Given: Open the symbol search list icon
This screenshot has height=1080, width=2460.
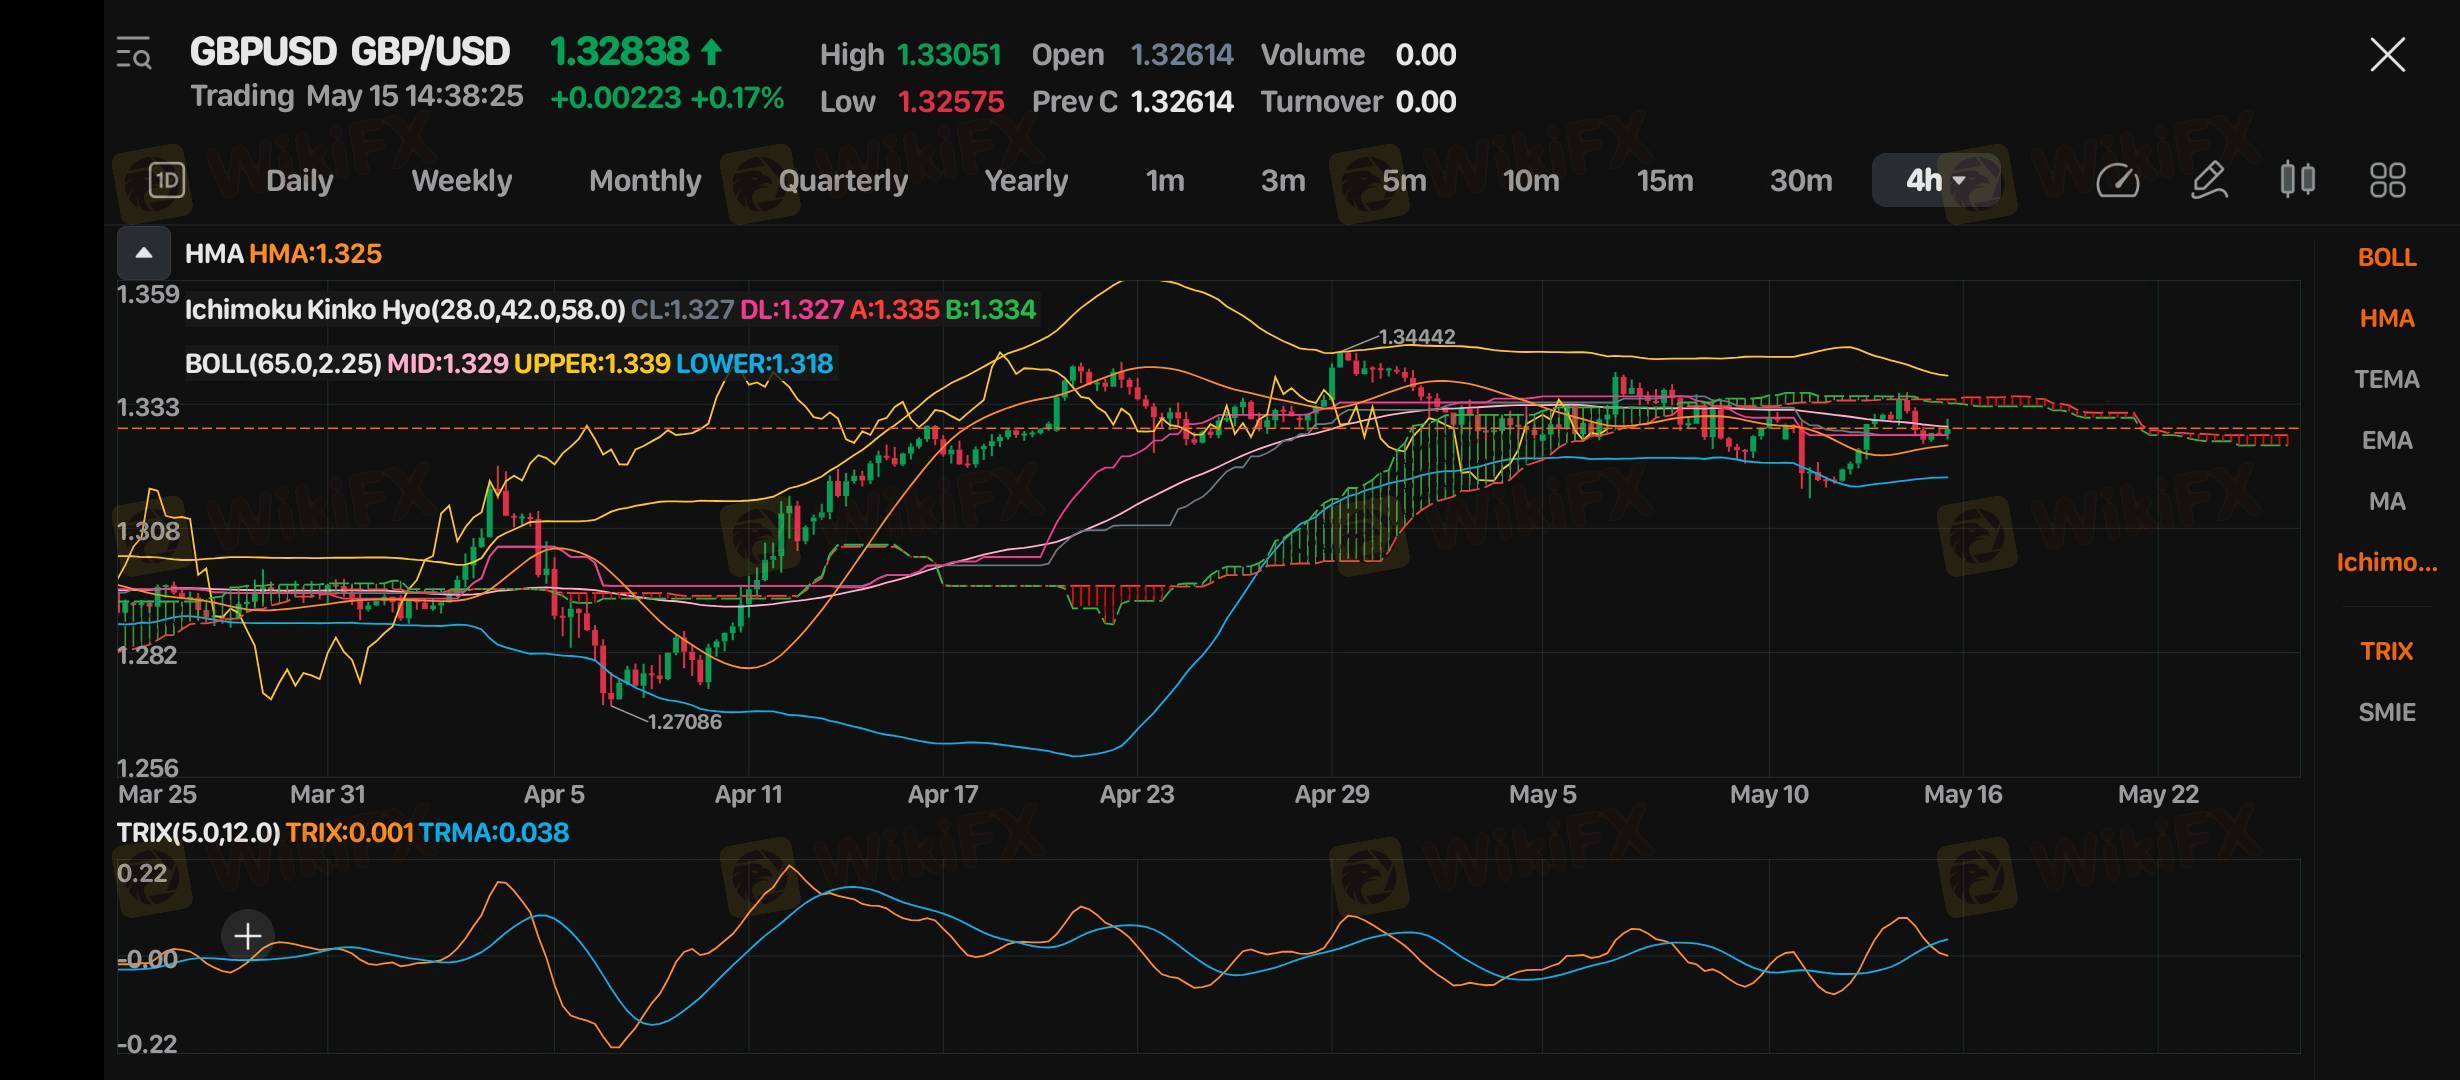Looking at the screenshot, I should click(x=134, y=54).
